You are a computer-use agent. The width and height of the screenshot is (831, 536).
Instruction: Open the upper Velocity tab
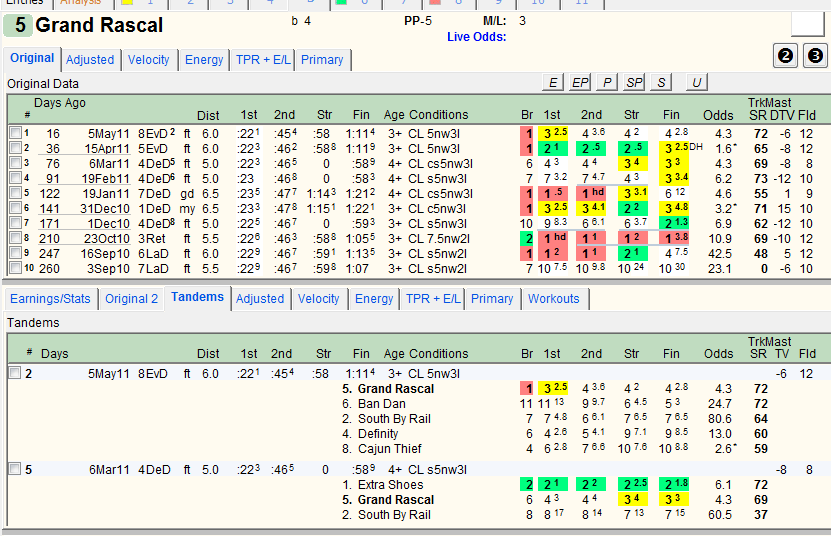pyautogui.click(x=148, y=60)
